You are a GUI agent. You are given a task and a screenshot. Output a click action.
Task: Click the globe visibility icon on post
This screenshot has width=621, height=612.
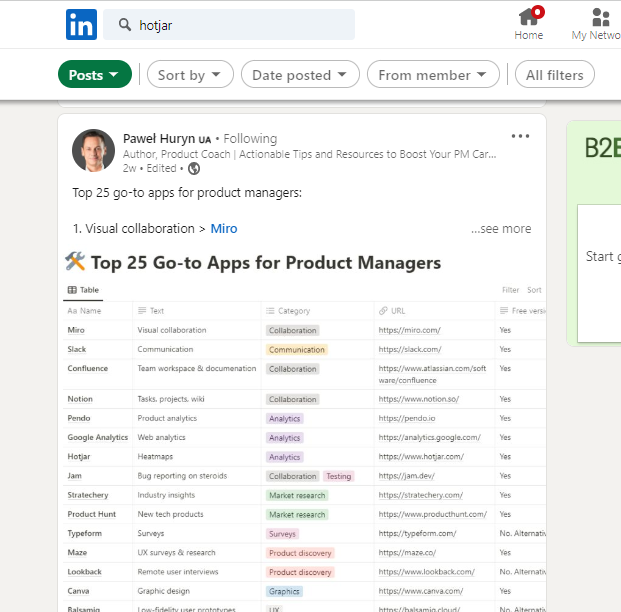(x=194, y=169)
